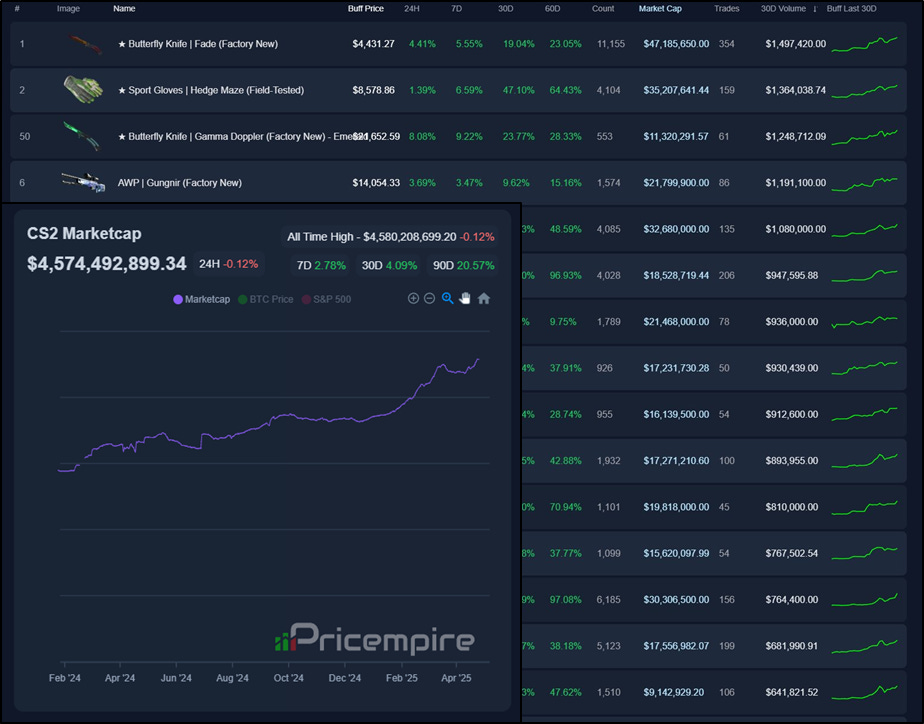This screenshot has width=924, height=724.
Task: Open sparkline chart in the $1,248,712.09 volume row
Action: tap(864, 137)
